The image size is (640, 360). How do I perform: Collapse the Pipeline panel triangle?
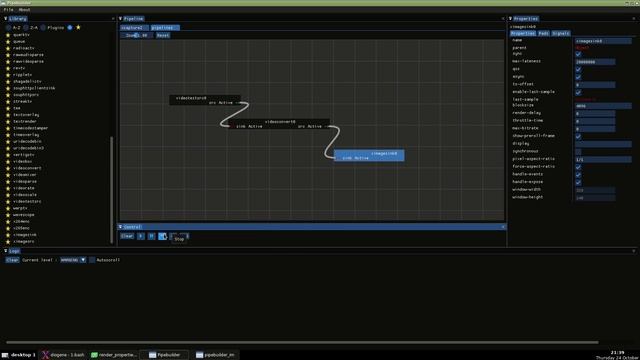[120, 18]
